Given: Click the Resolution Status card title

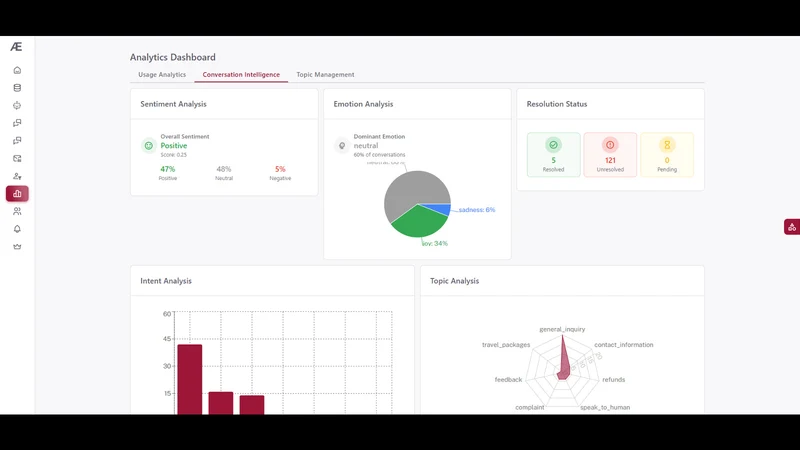Looking at the screenshot, I should tap(557, 104).
